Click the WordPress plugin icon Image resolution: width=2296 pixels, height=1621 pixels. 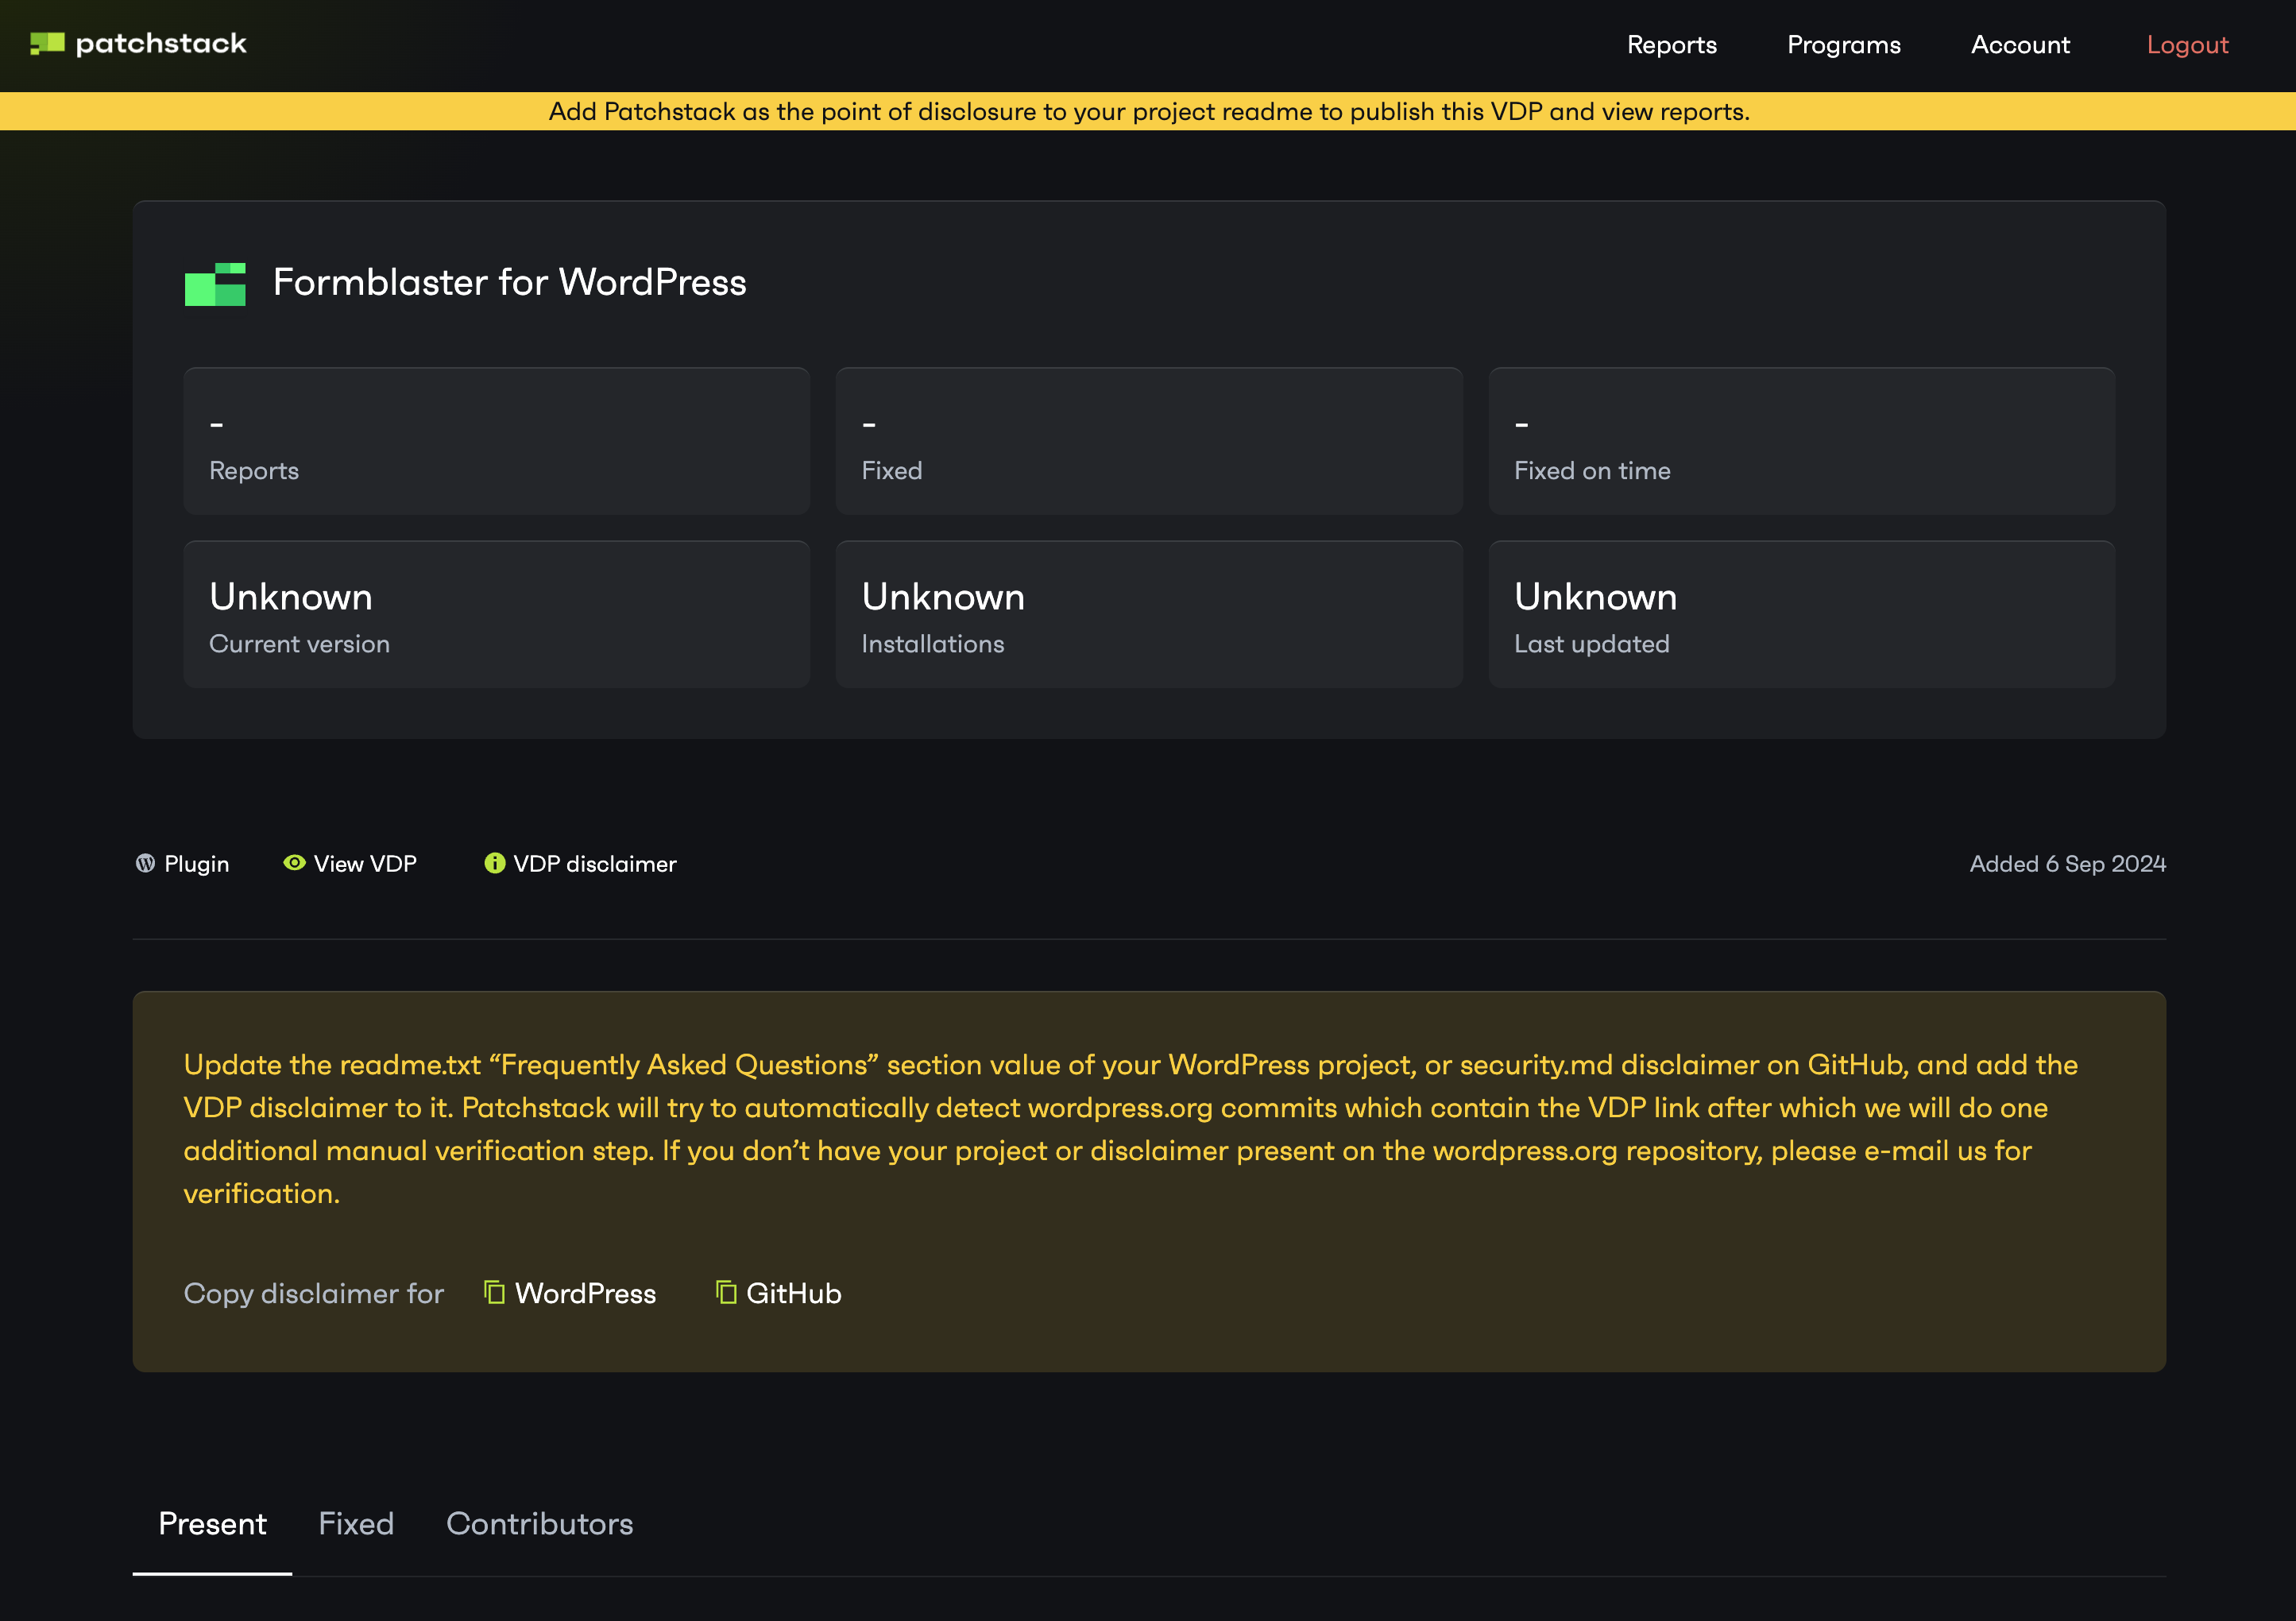coord(146,863)
